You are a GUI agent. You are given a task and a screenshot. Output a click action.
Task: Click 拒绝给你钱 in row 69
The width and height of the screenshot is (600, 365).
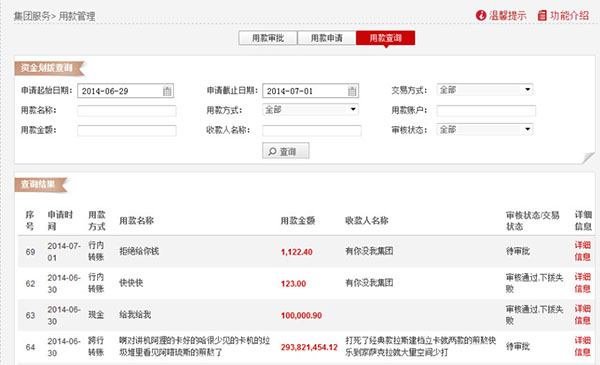click(x=139, y=251)
